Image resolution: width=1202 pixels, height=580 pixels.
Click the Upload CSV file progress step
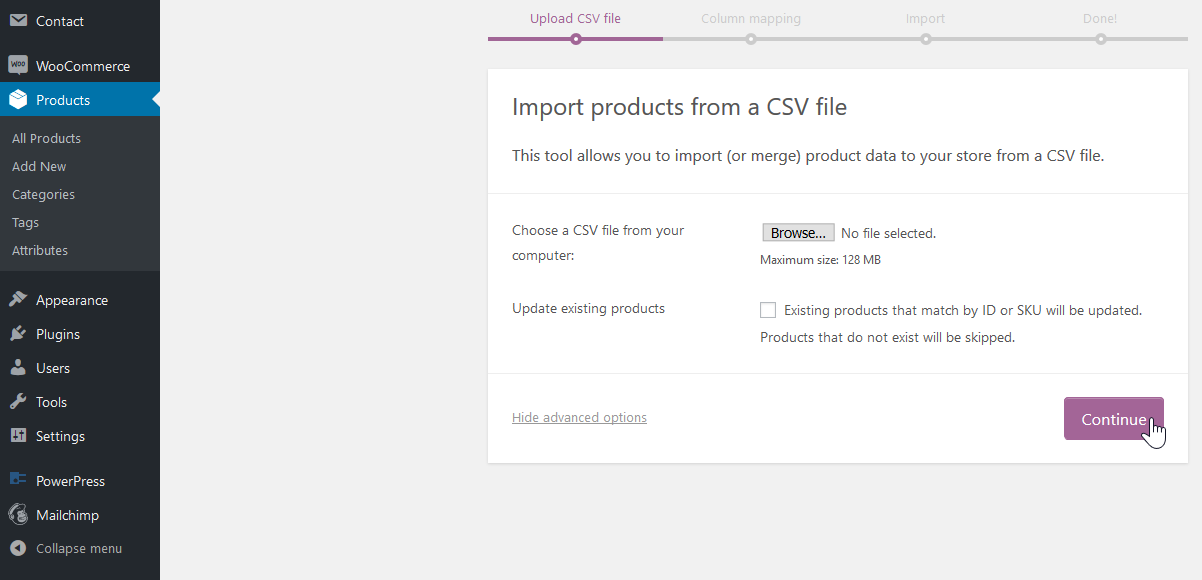click(575, 19)
